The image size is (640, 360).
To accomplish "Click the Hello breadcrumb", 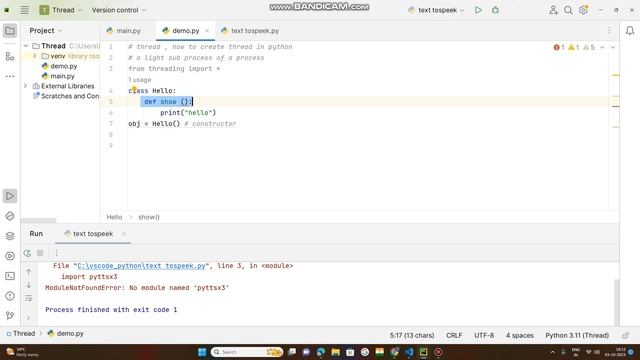I will 114,217.
